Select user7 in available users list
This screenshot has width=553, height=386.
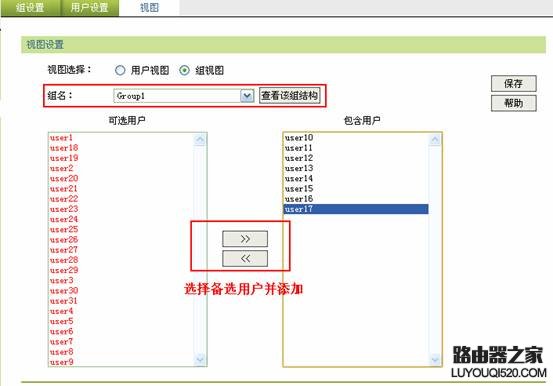(122, 343)
